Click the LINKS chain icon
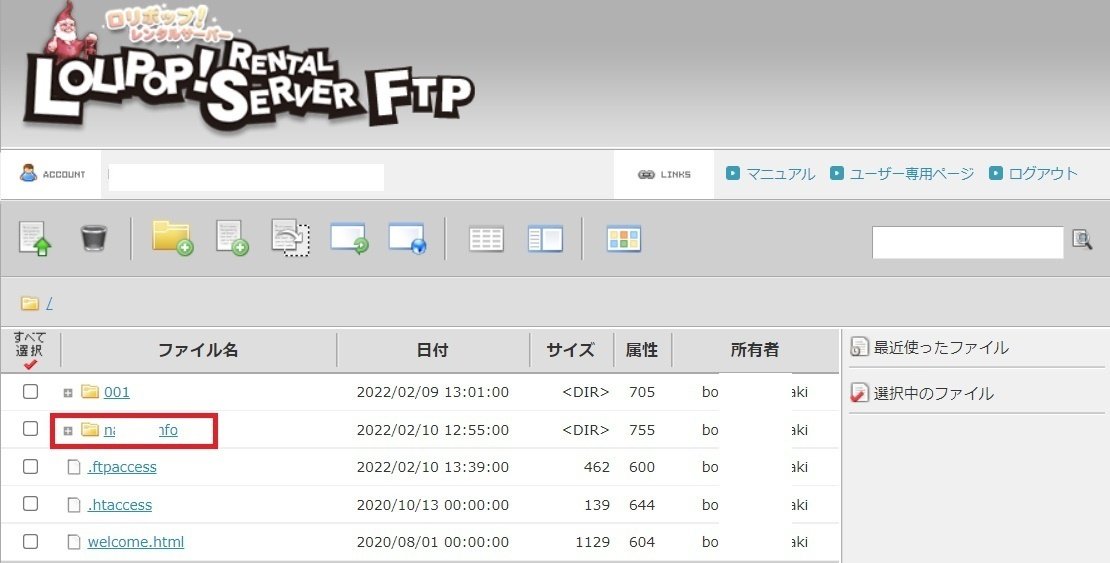This screenshot has height=563, width=1110. tap(646, 174)
